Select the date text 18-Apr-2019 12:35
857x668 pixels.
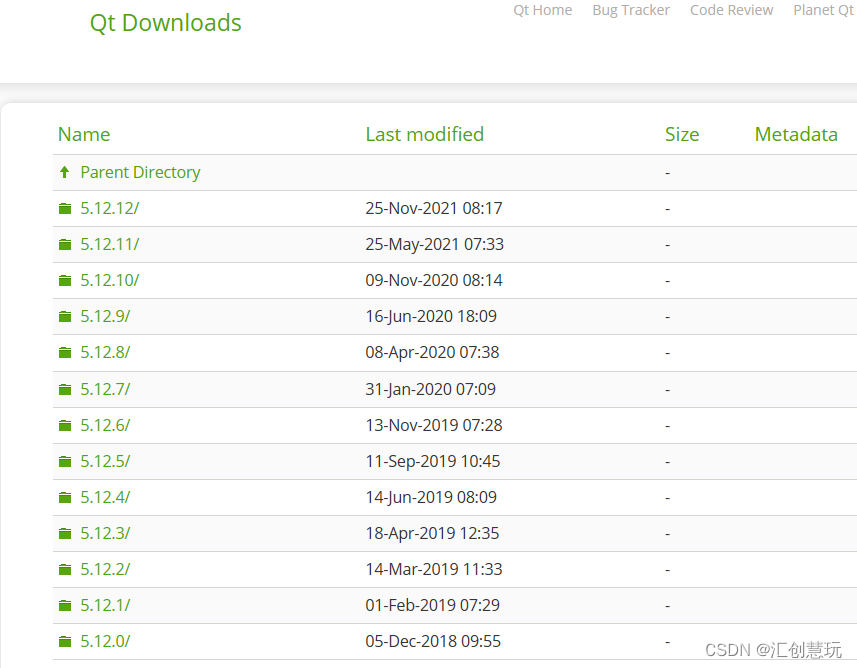(432, 534)
